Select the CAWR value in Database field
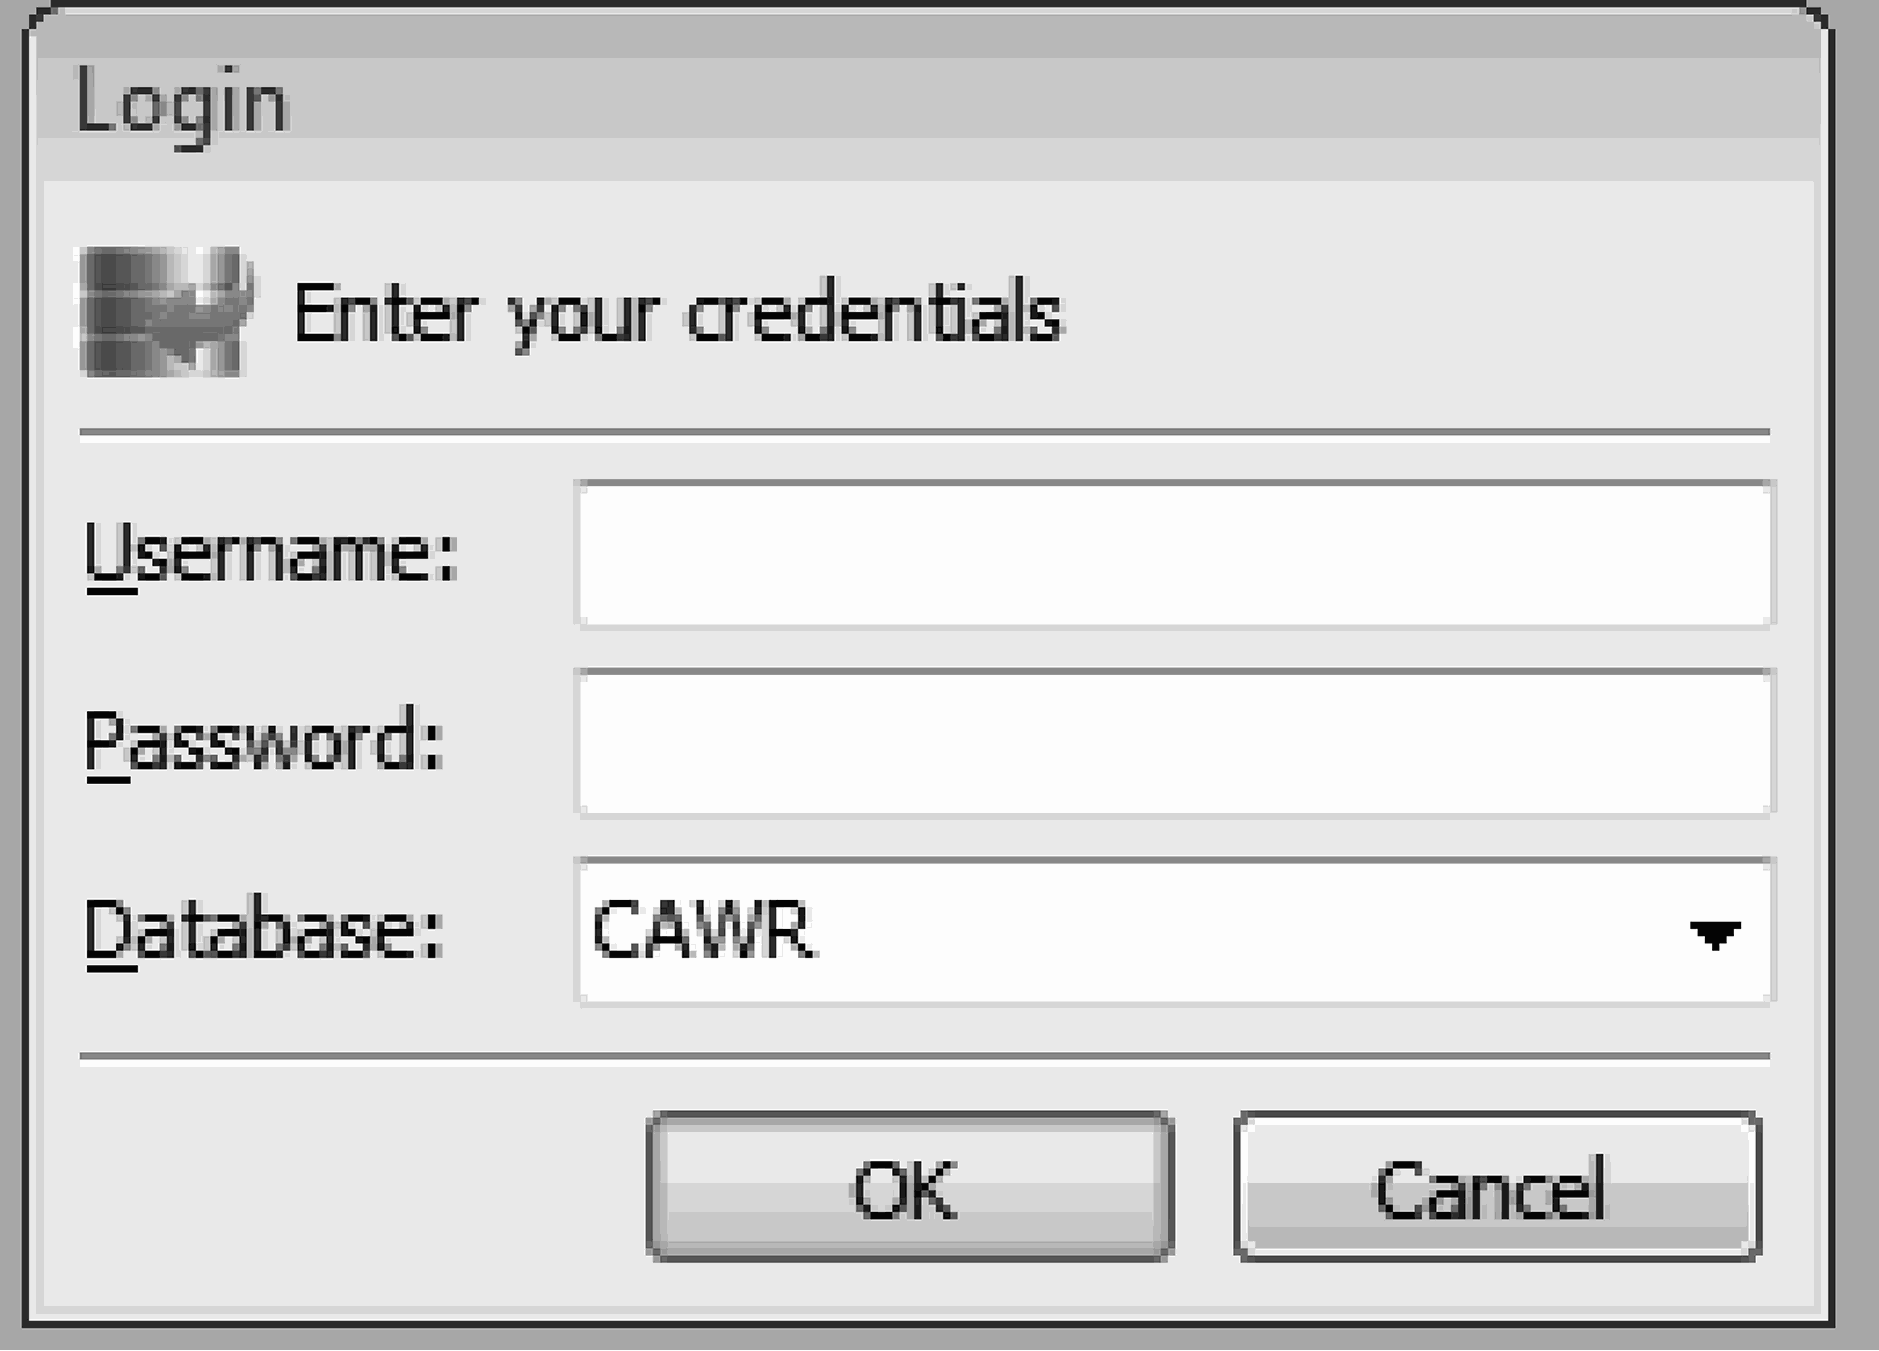This screenshot has height=1351, width=1879. point(701,932)
